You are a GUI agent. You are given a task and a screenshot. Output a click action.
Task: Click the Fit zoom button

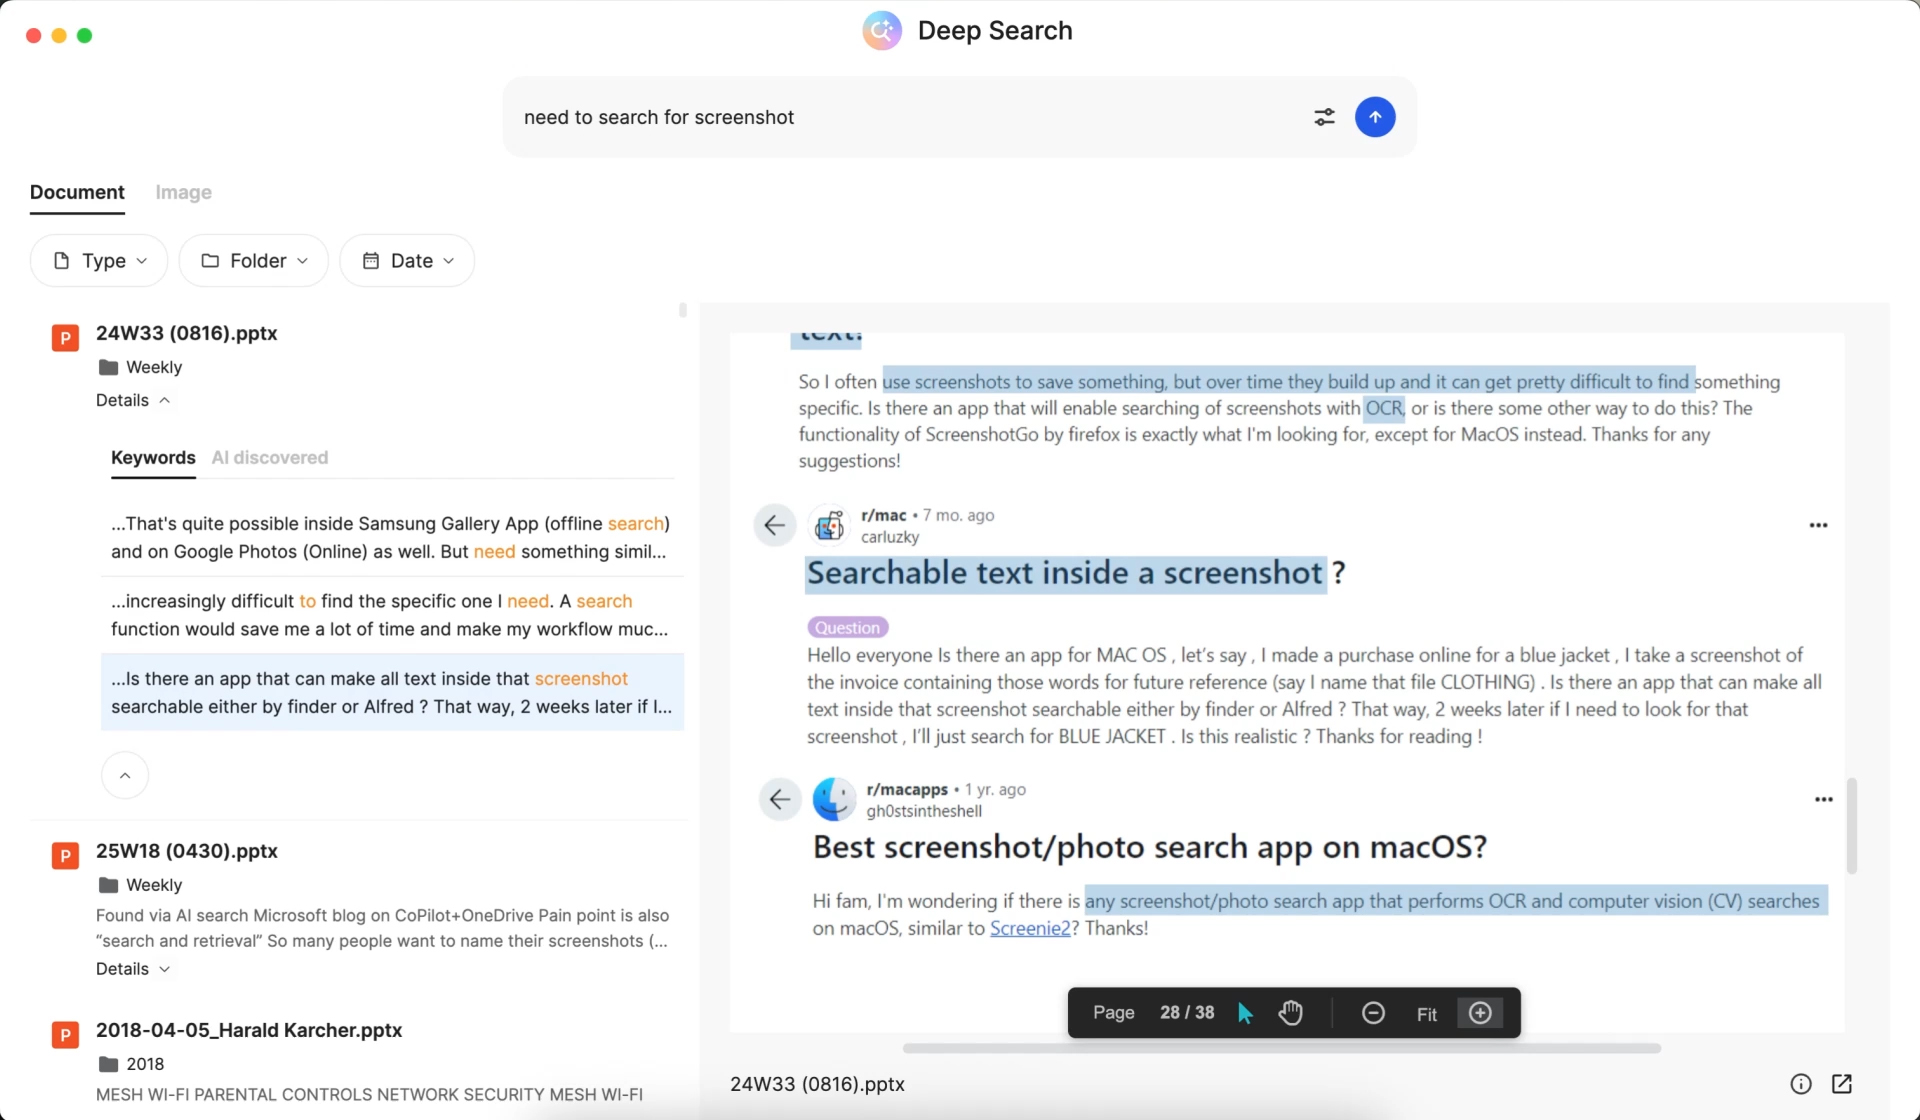click(x=1426, y=1014)
